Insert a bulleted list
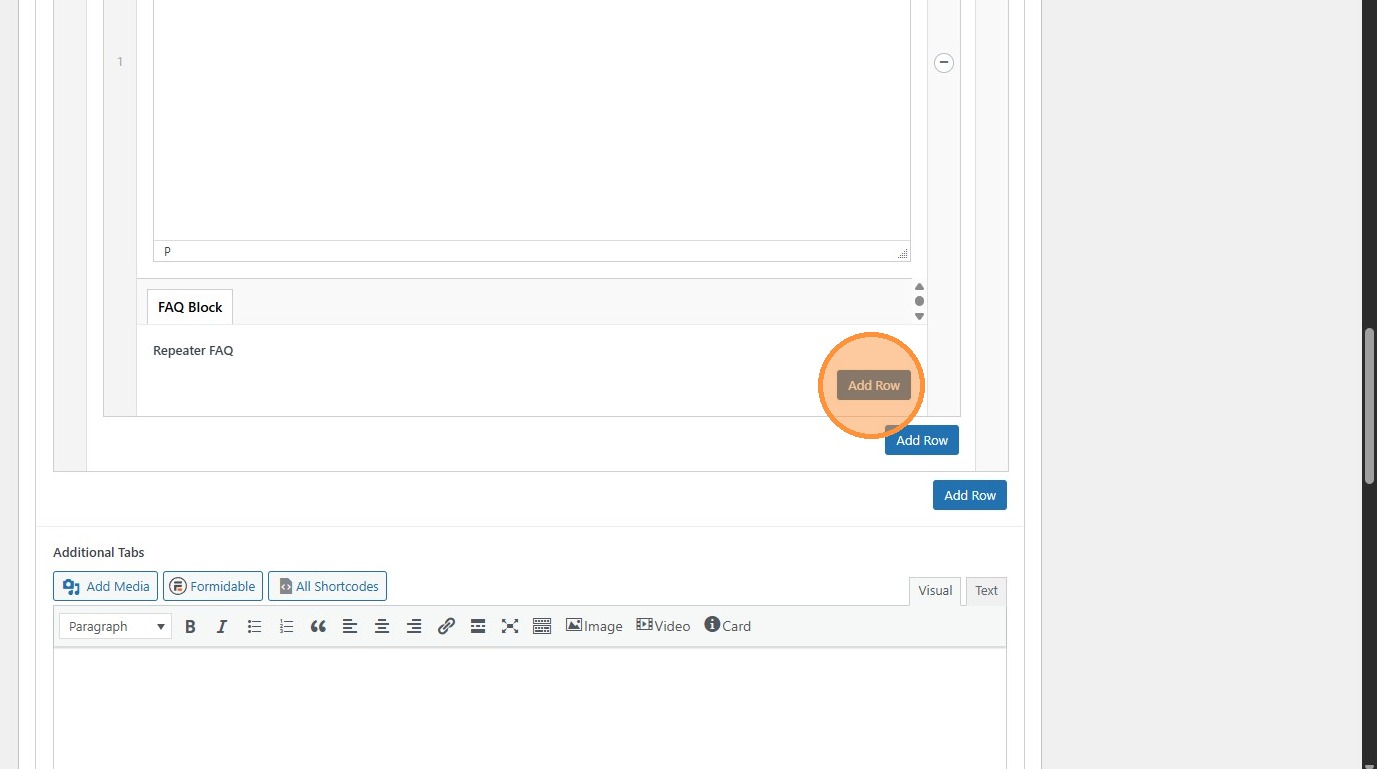The height and width of the screenshot is (769, 1377). [254, 626]
